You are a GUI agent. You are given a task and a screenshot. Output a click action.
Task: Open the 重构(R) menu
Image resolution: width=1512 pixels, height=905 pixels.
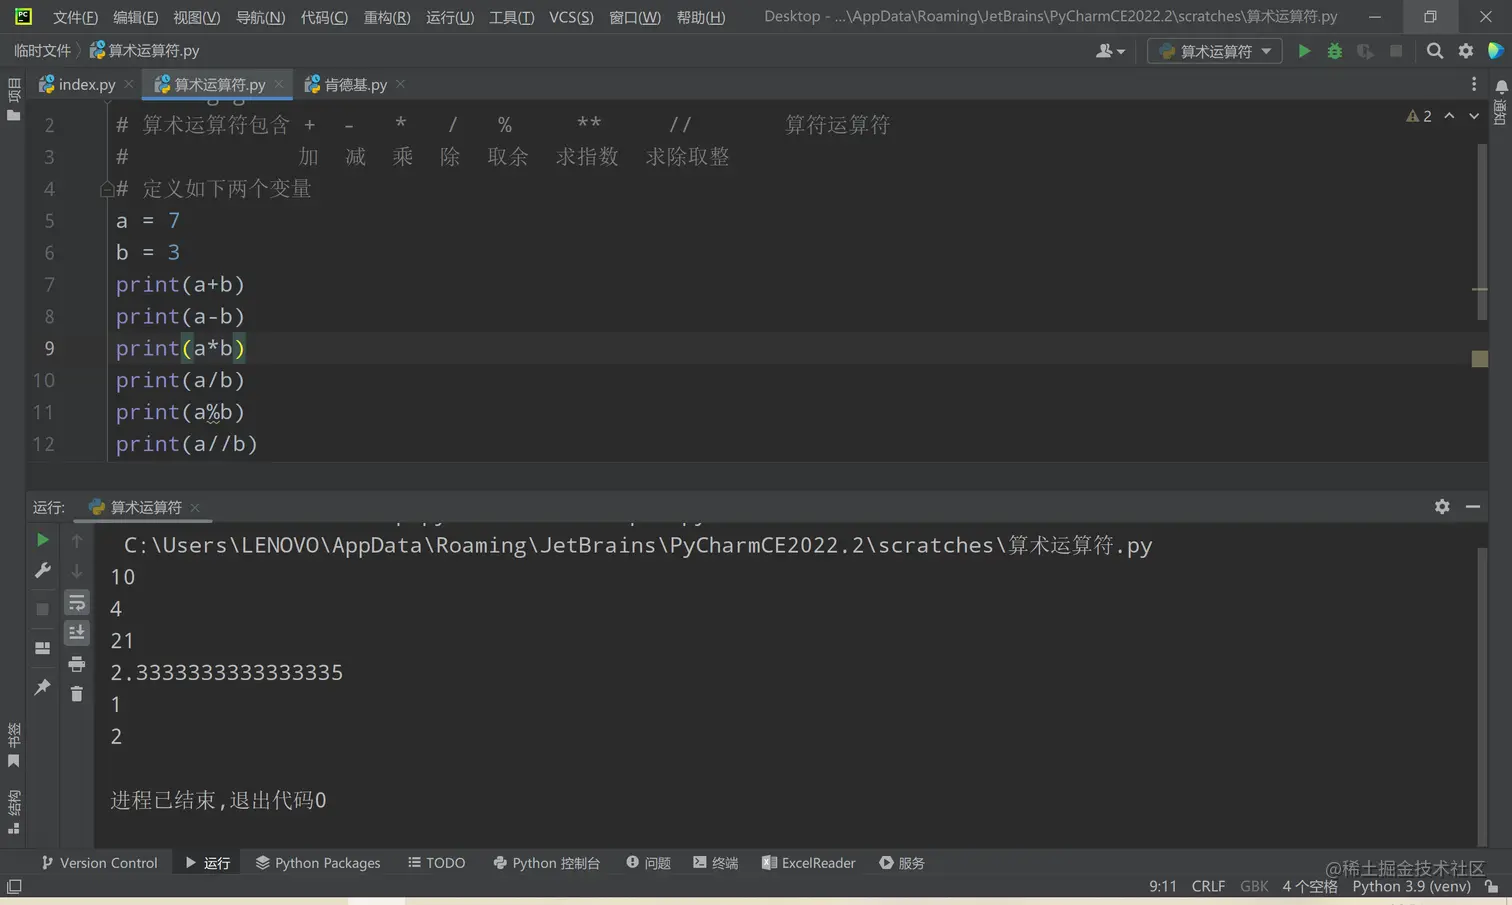(x=387, y=17)
